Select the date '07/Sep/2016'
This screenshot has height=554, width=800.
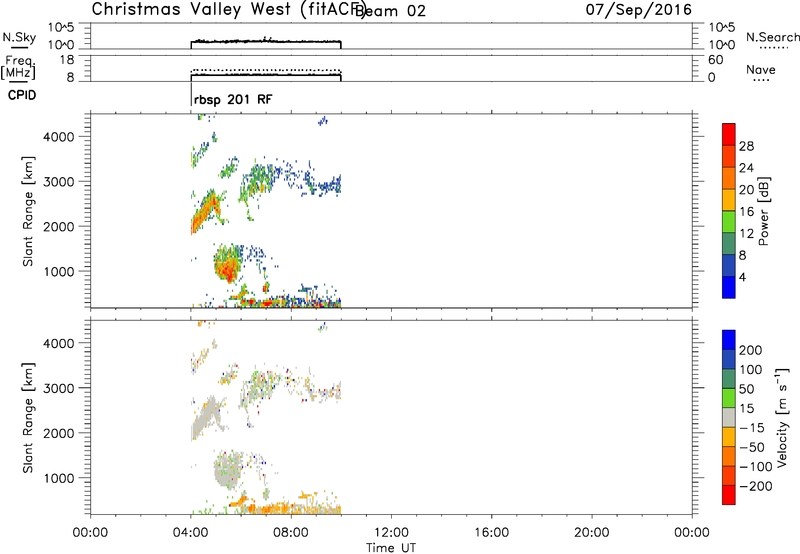(638, 10)
